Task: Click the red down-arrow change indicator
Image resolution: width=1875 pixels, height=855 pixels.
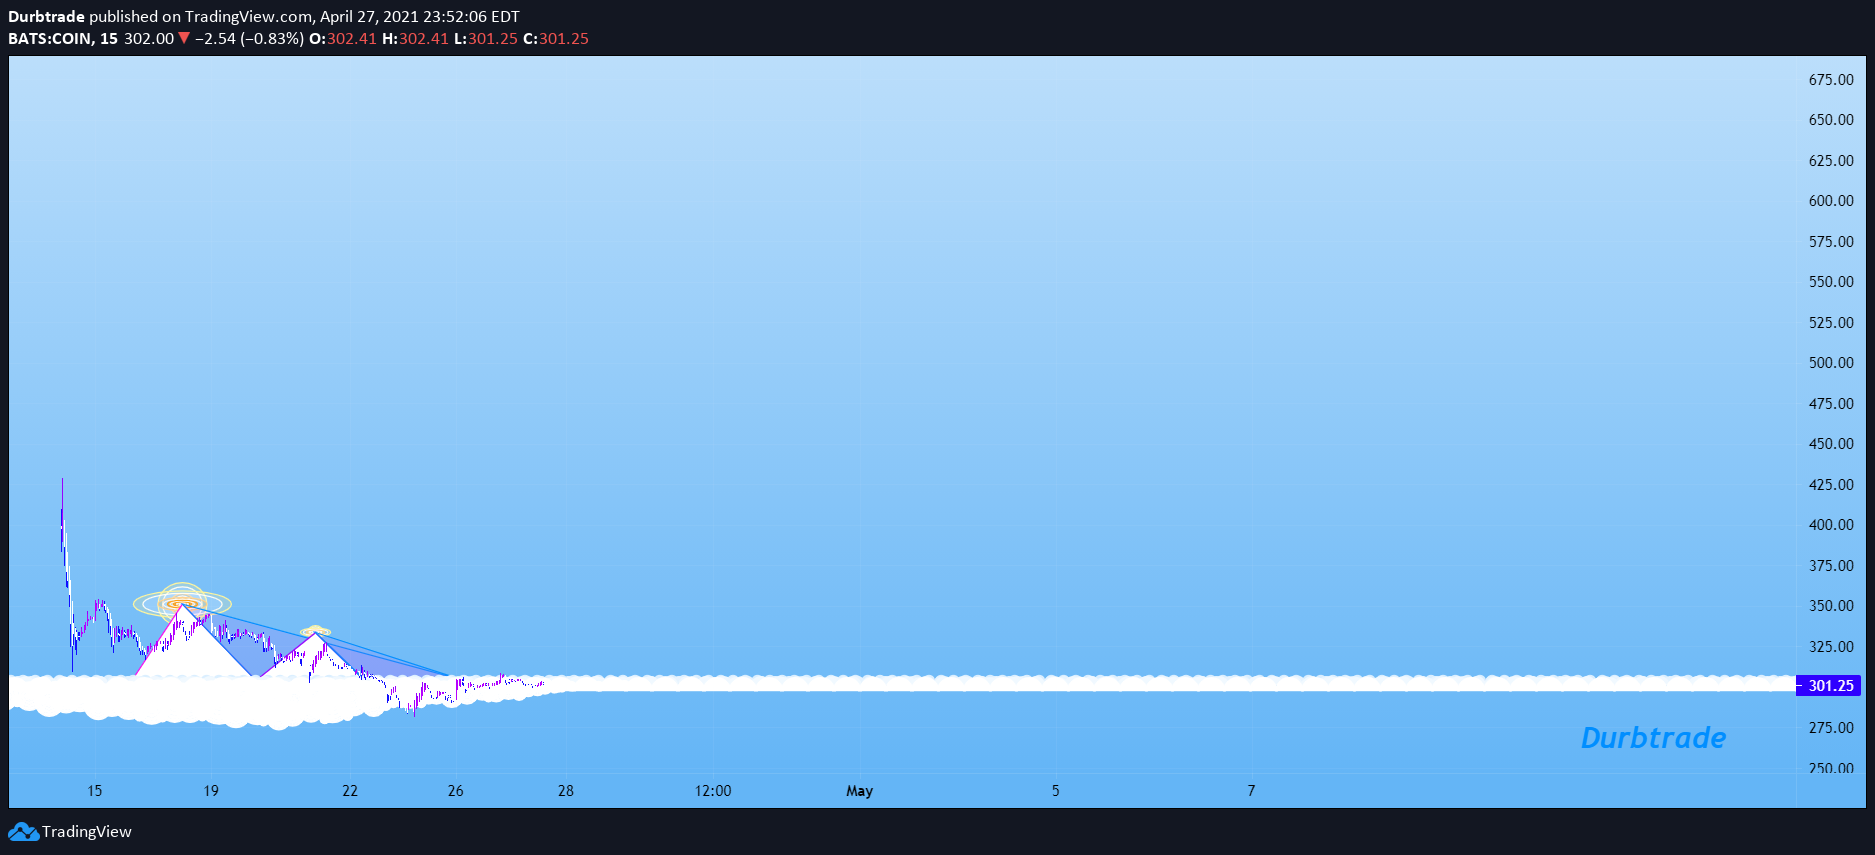Action: [183, 39]
